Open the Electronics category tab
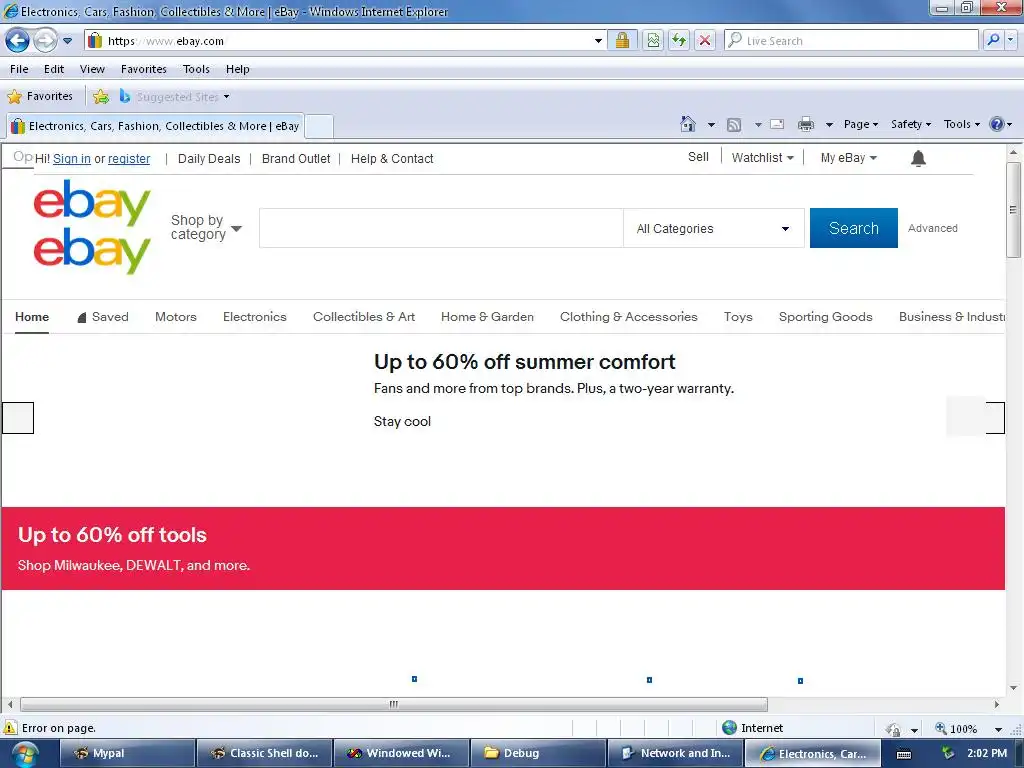This screenshot has height=768, width=1024. [x=255, y=317]
